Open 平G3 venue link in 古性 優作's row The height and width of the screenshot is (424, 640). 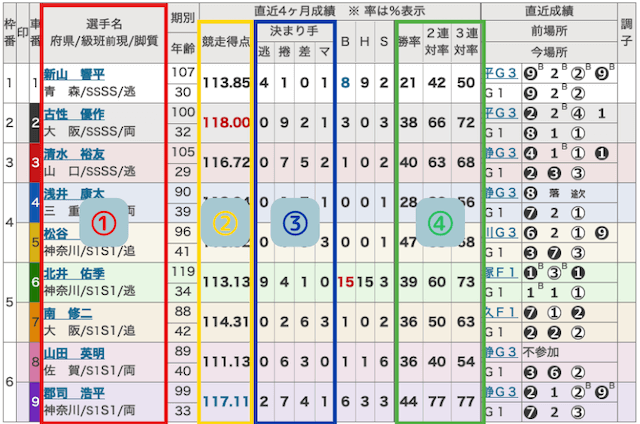(501, 113)
